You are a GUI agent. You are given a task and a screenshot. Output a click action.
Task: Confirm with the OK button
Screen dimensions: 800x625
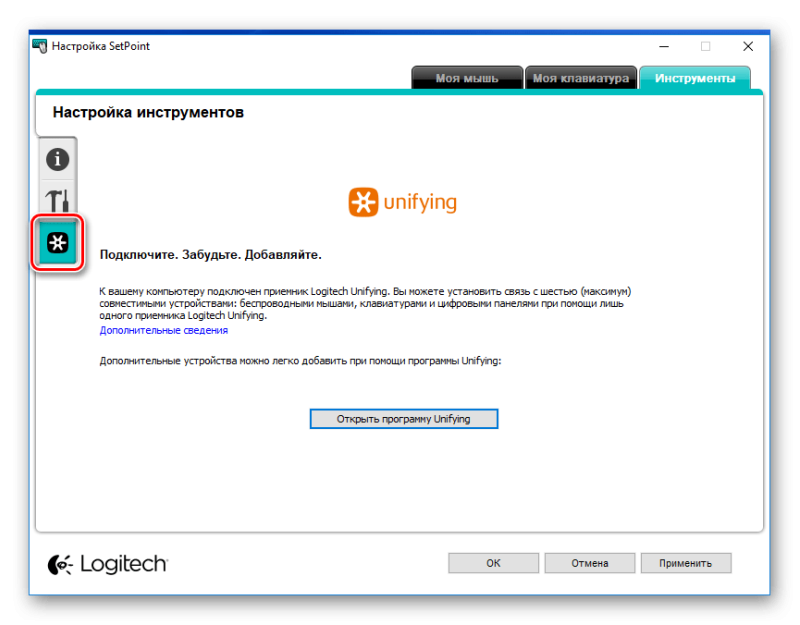(x=493, y=563)
